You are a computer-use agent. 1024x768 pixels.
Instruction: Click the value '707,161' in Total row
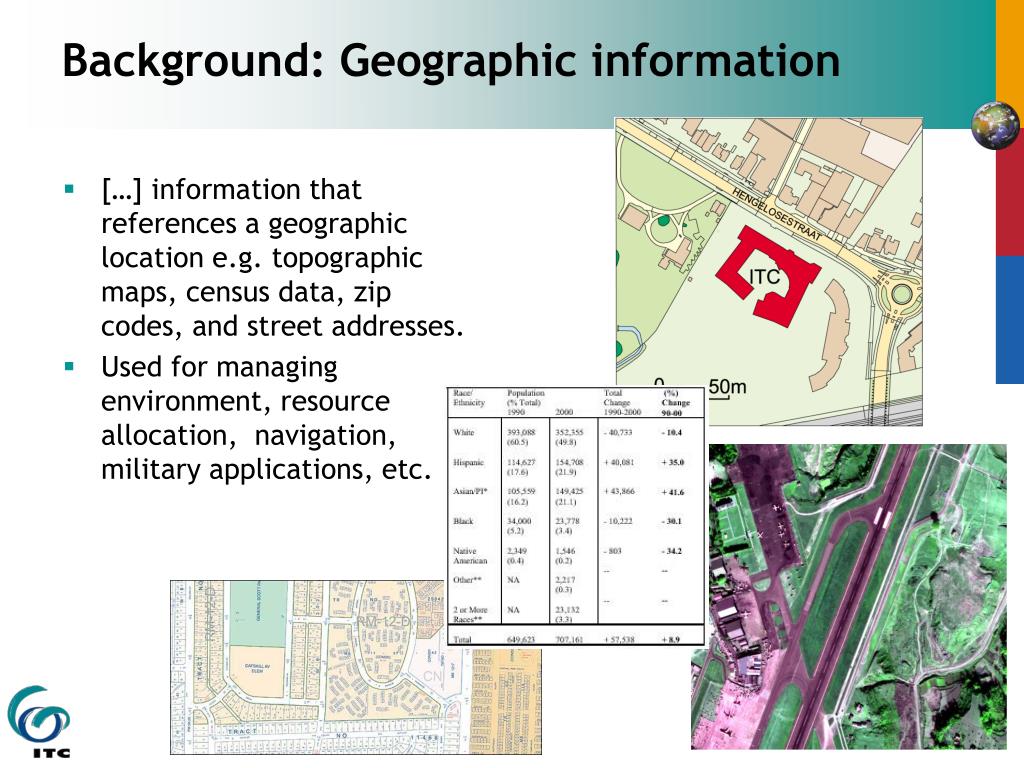[x=568, y=639]
